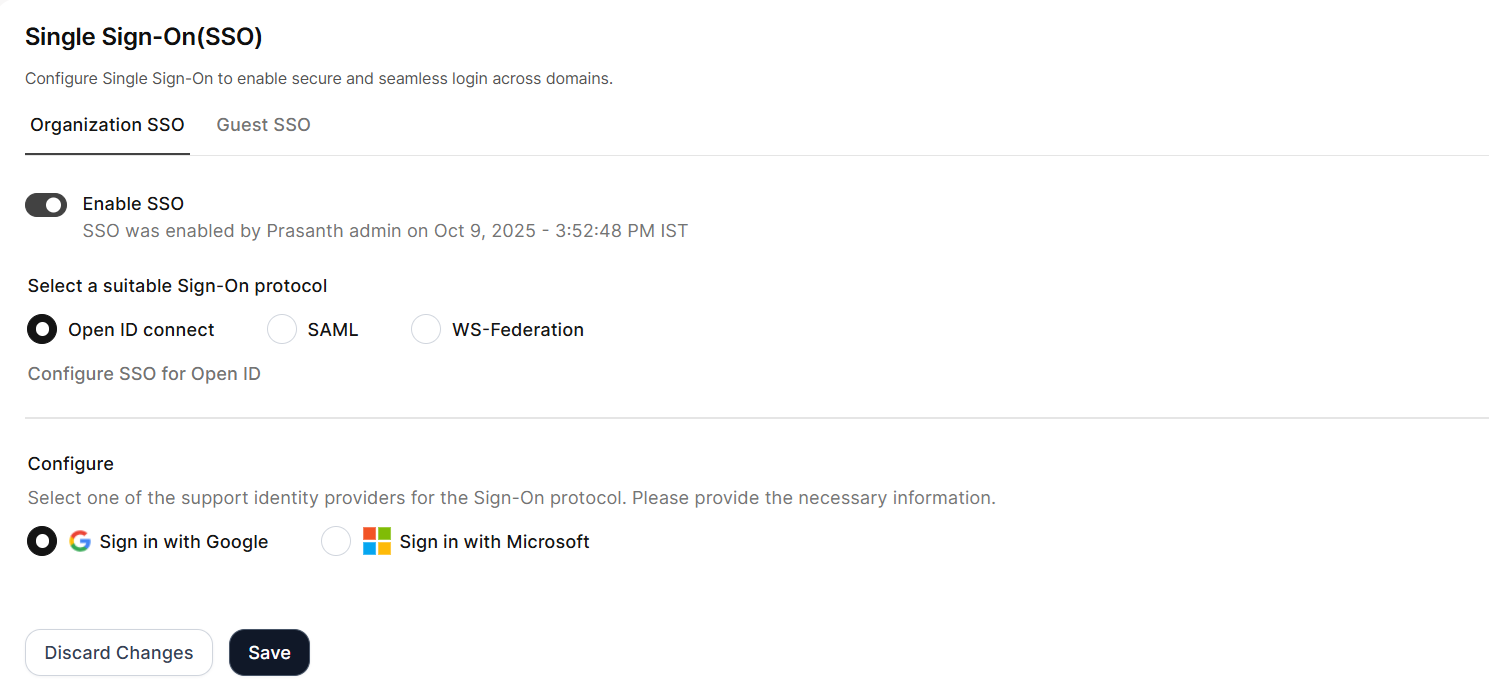Choose the Sign in with Microsoft radio

(x=336, y=542)
